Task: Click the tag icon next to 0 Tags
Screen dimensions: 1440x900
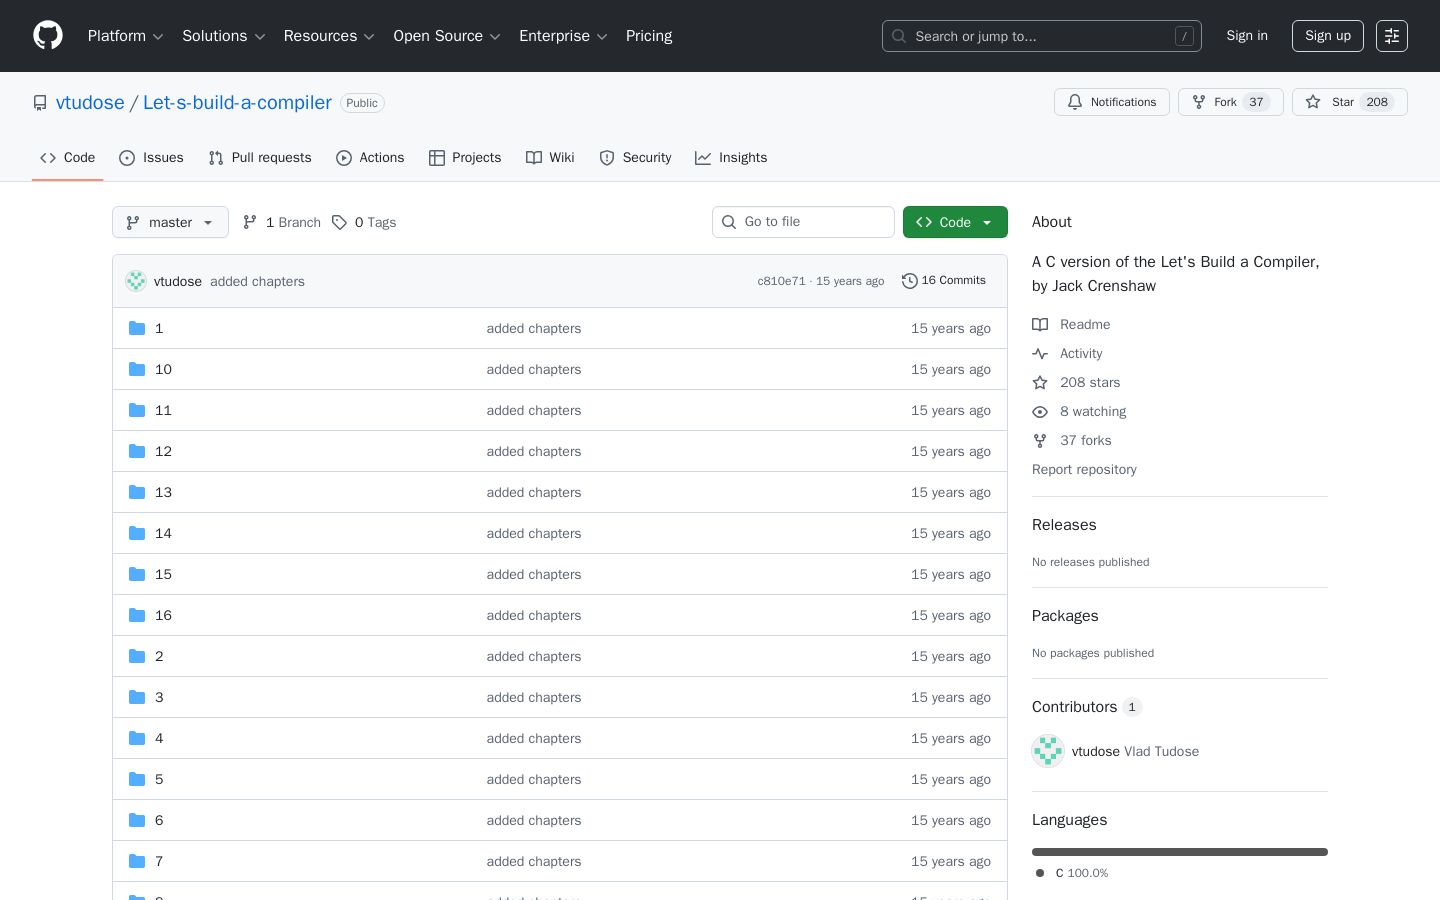Action: click(339, 222)
